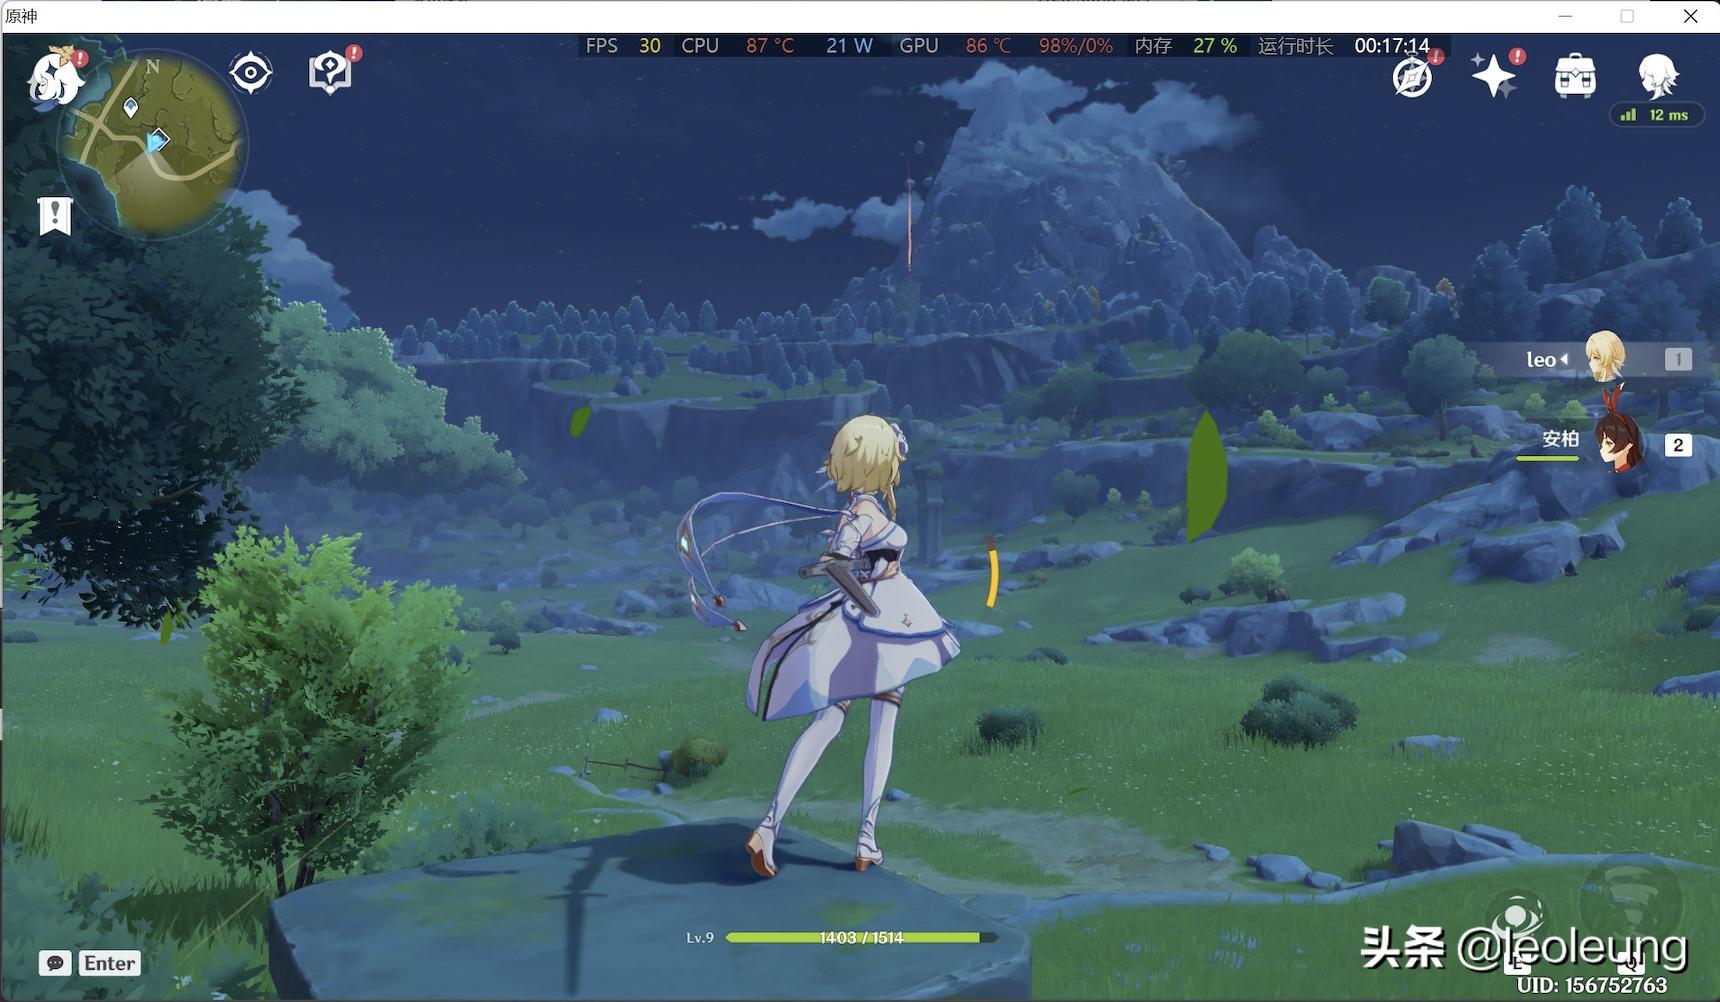1720x1002 pixels.
Task: Click the 原神 window title
Action: click(21, 16)
